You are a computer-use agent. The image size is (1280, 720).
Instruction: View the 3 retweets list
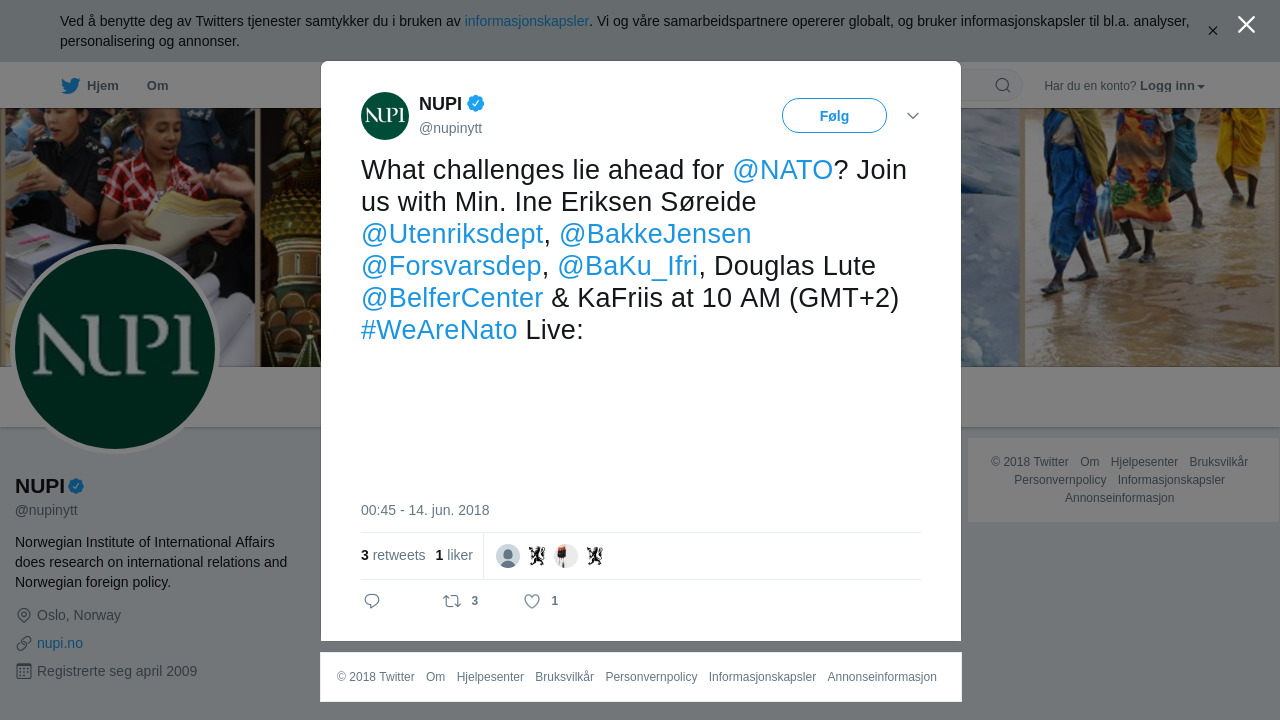tap(393, 555)
